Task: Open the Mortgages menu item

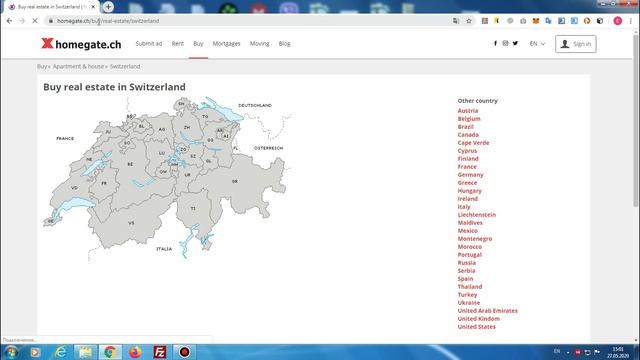Action: coord(226,43)
